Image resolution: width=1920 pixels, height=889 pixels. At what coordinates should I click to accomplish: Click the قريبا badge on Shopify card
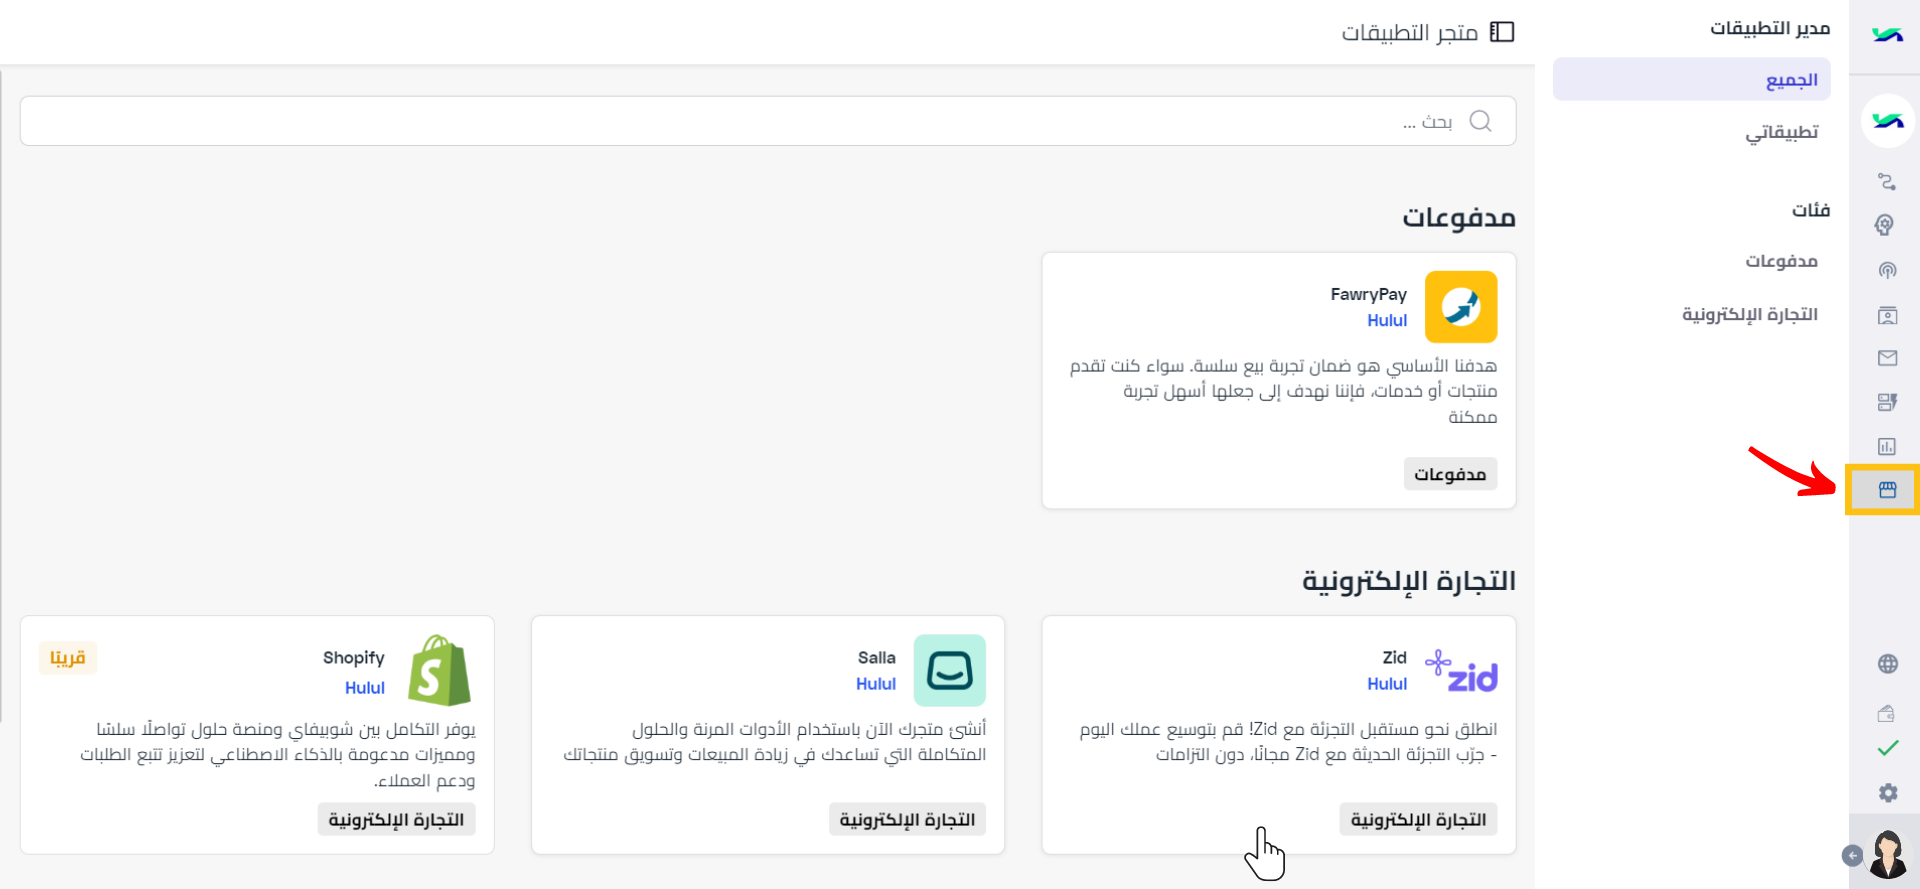[68, 658]
